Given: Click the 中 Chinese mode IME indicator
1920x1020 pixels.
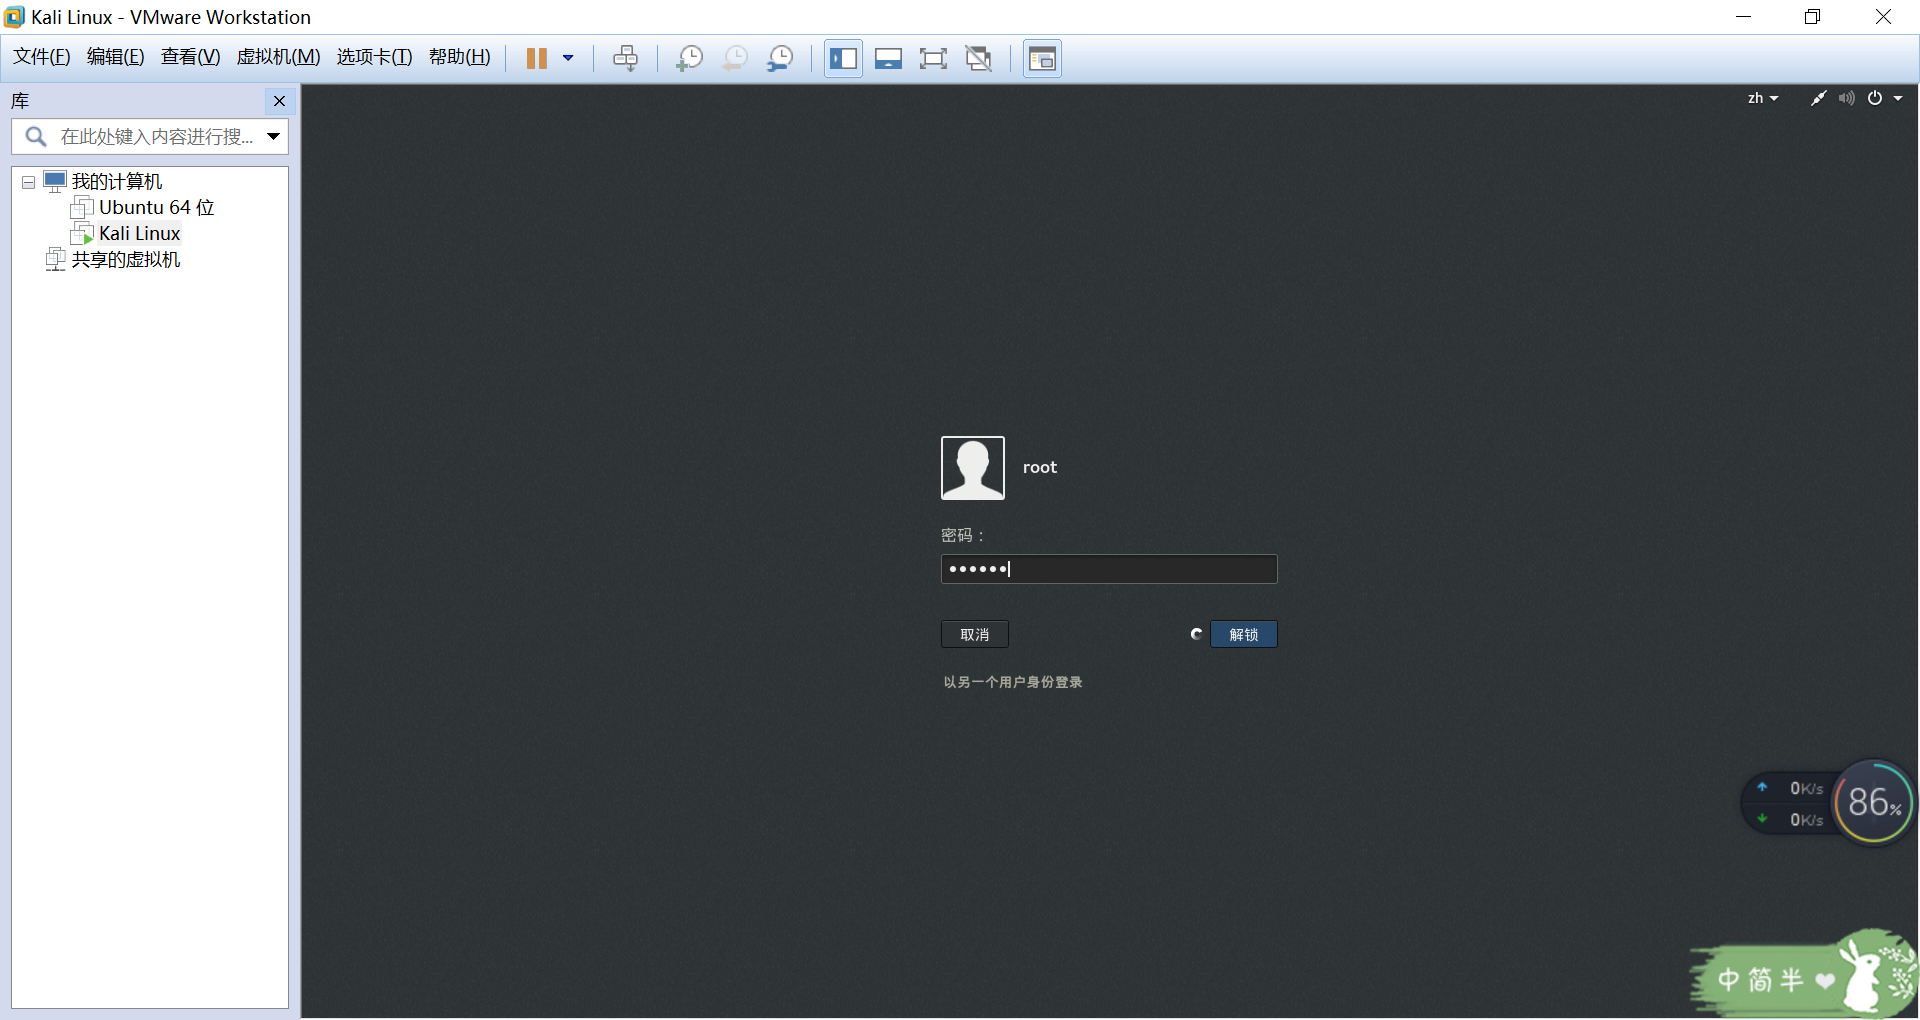Looking at the screenshot, I should 1729,979.
